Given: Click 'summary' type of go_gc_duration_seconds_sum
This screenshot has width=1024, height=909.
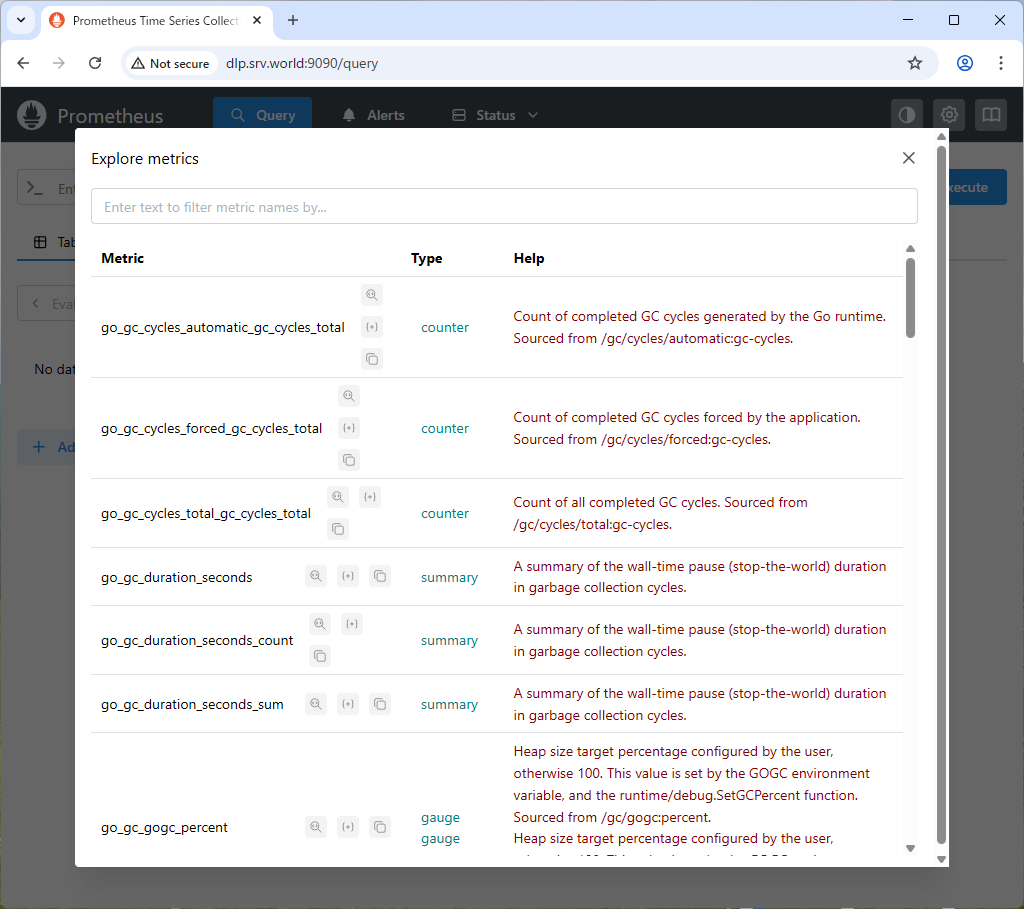Looking at the screenshot, I should (449, 705).
